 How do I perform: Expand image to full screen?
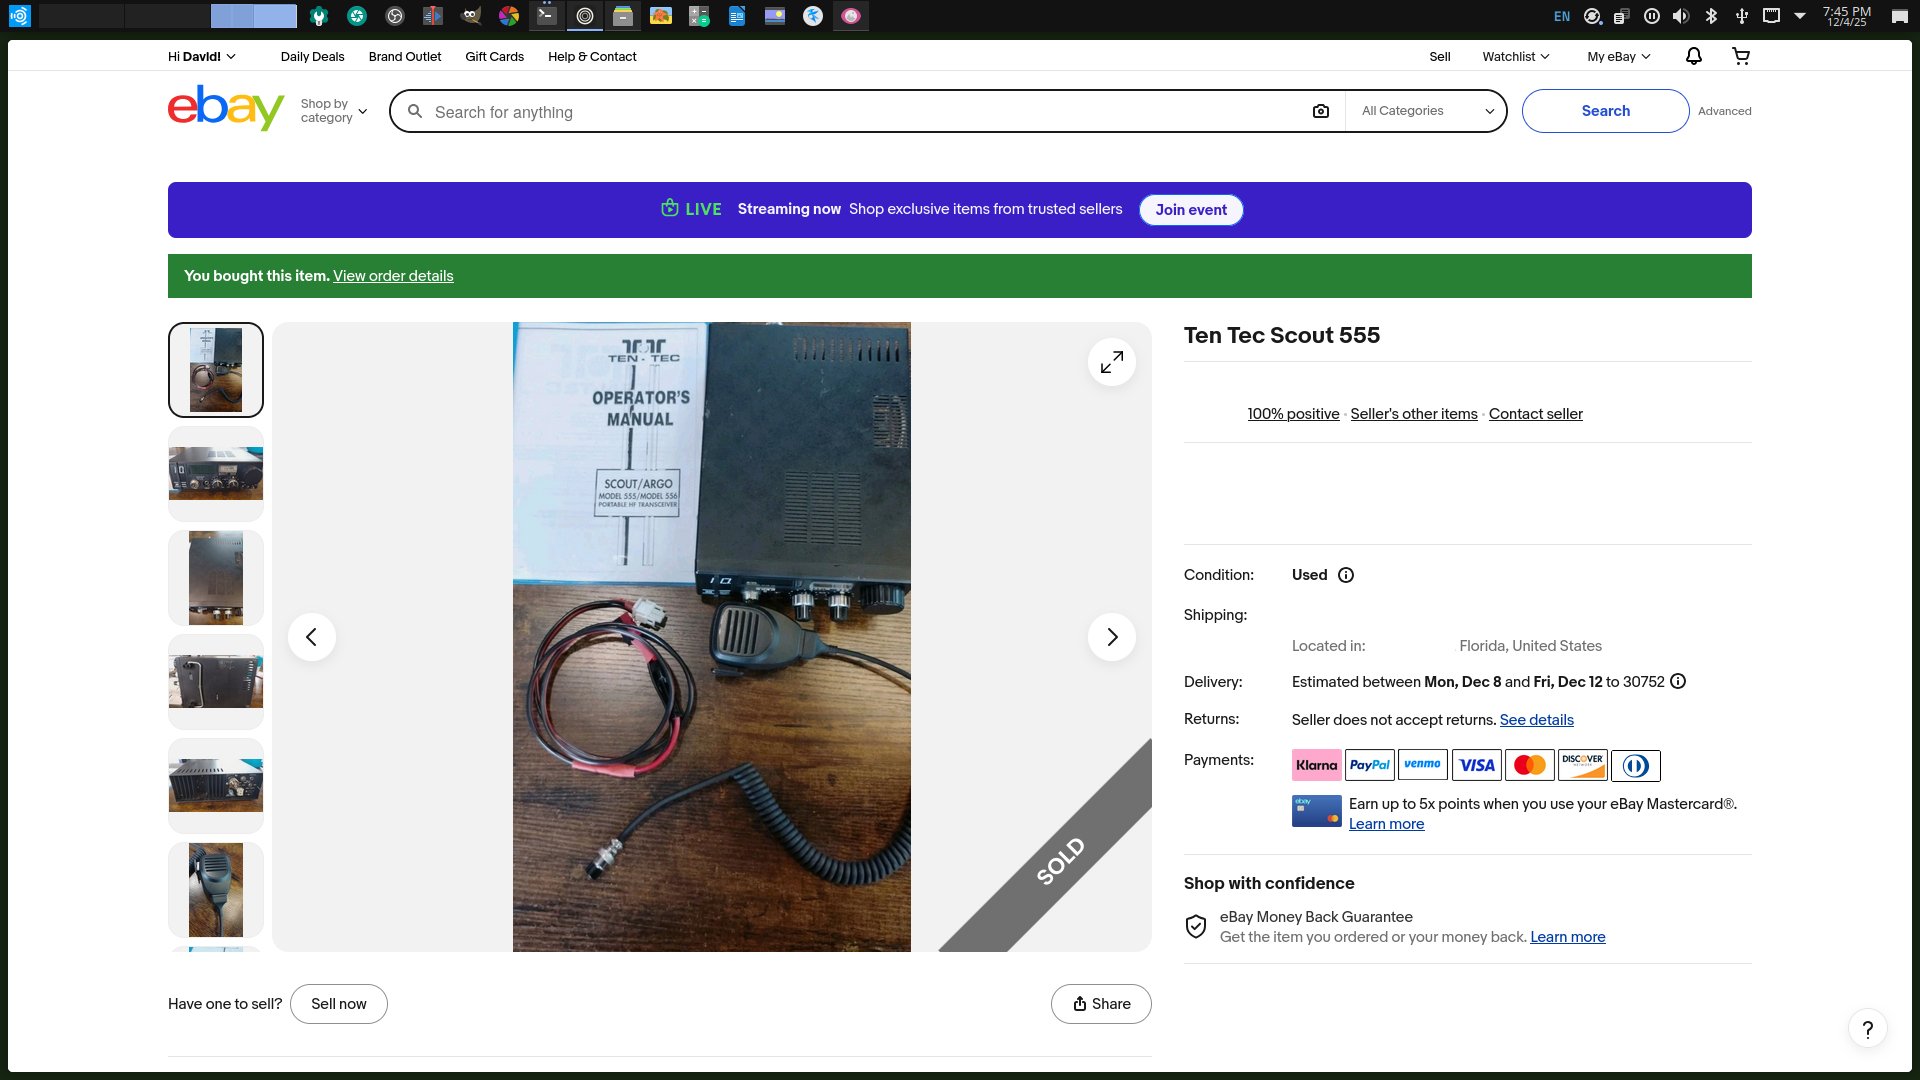coord(1111,362)
